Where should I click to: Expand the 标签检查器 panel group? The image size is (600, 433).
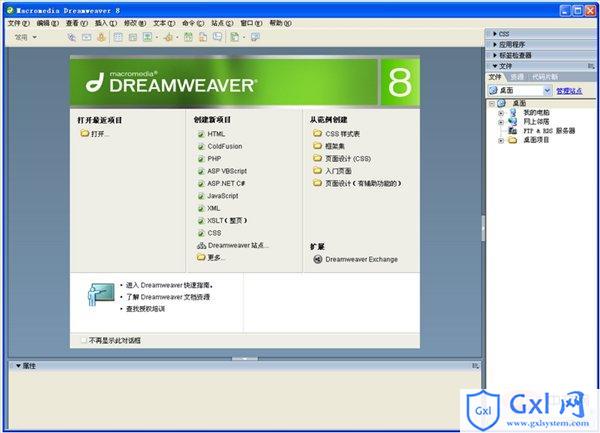(x=495, y=55)
